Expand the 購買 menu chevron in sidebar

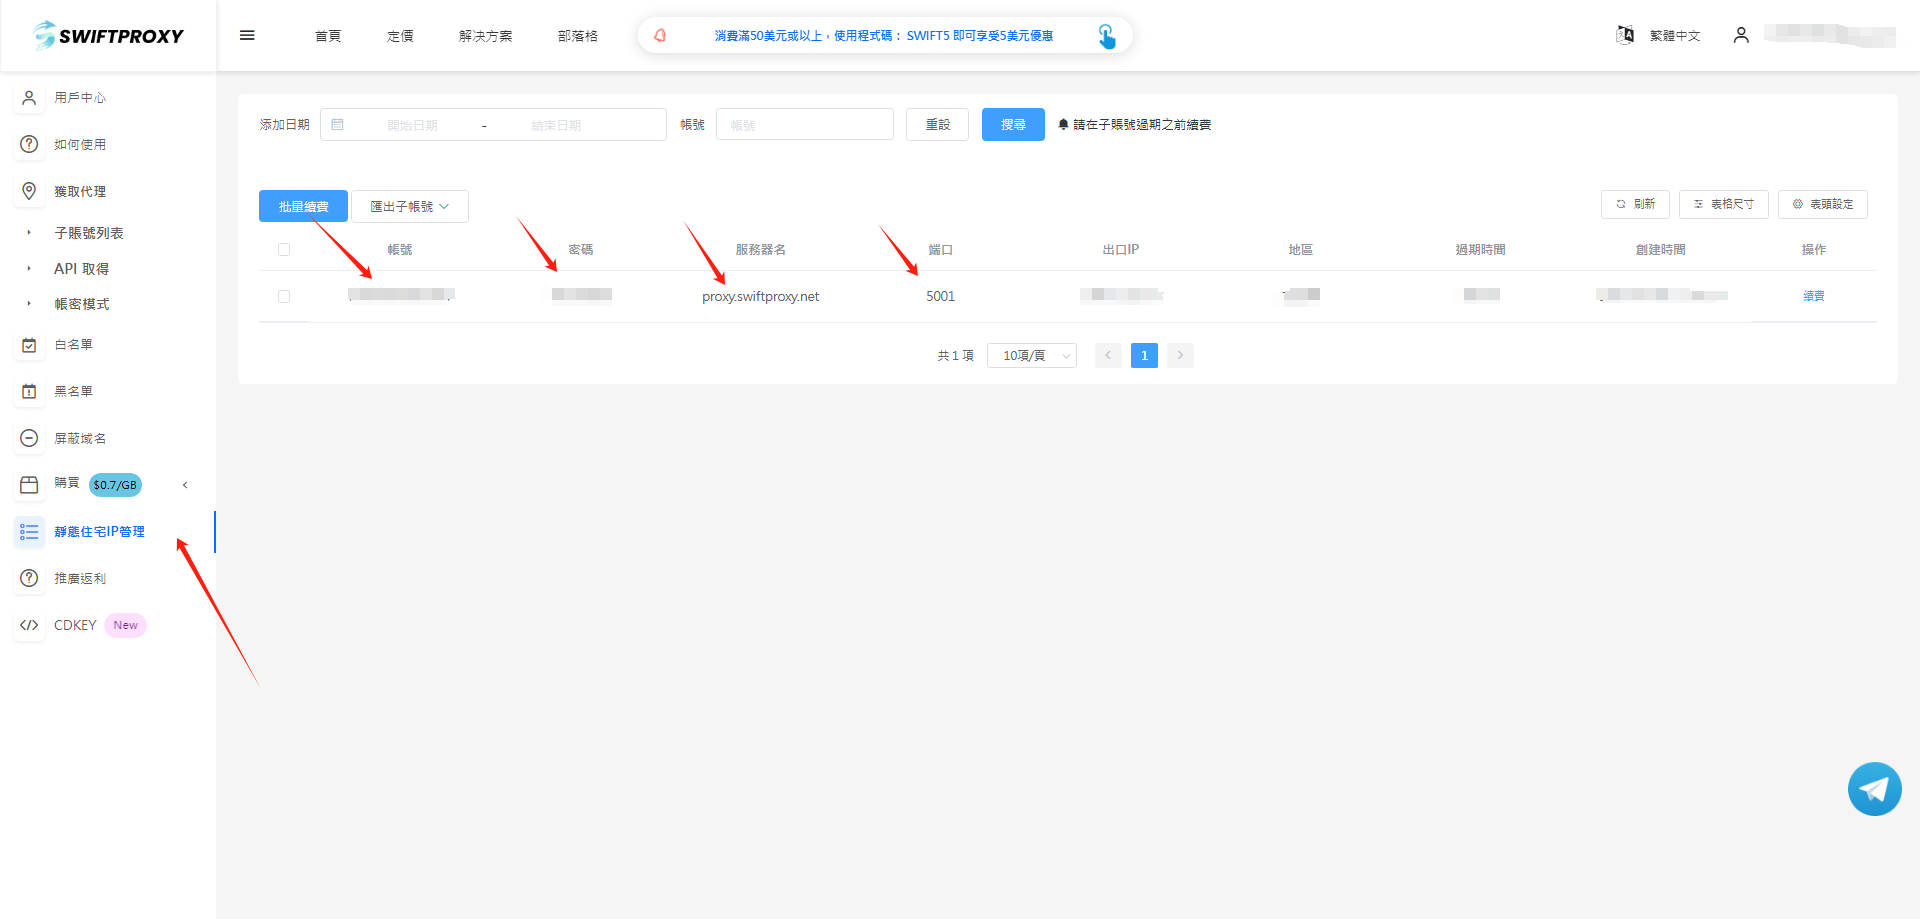point(185,485)
